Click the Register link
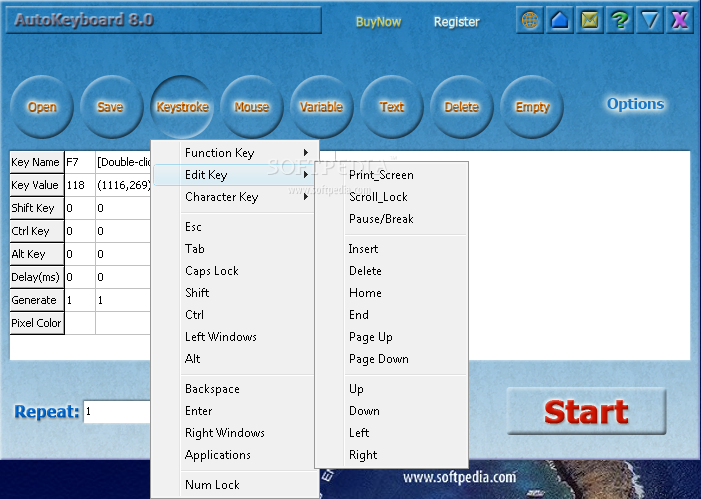 click(456, 22)
